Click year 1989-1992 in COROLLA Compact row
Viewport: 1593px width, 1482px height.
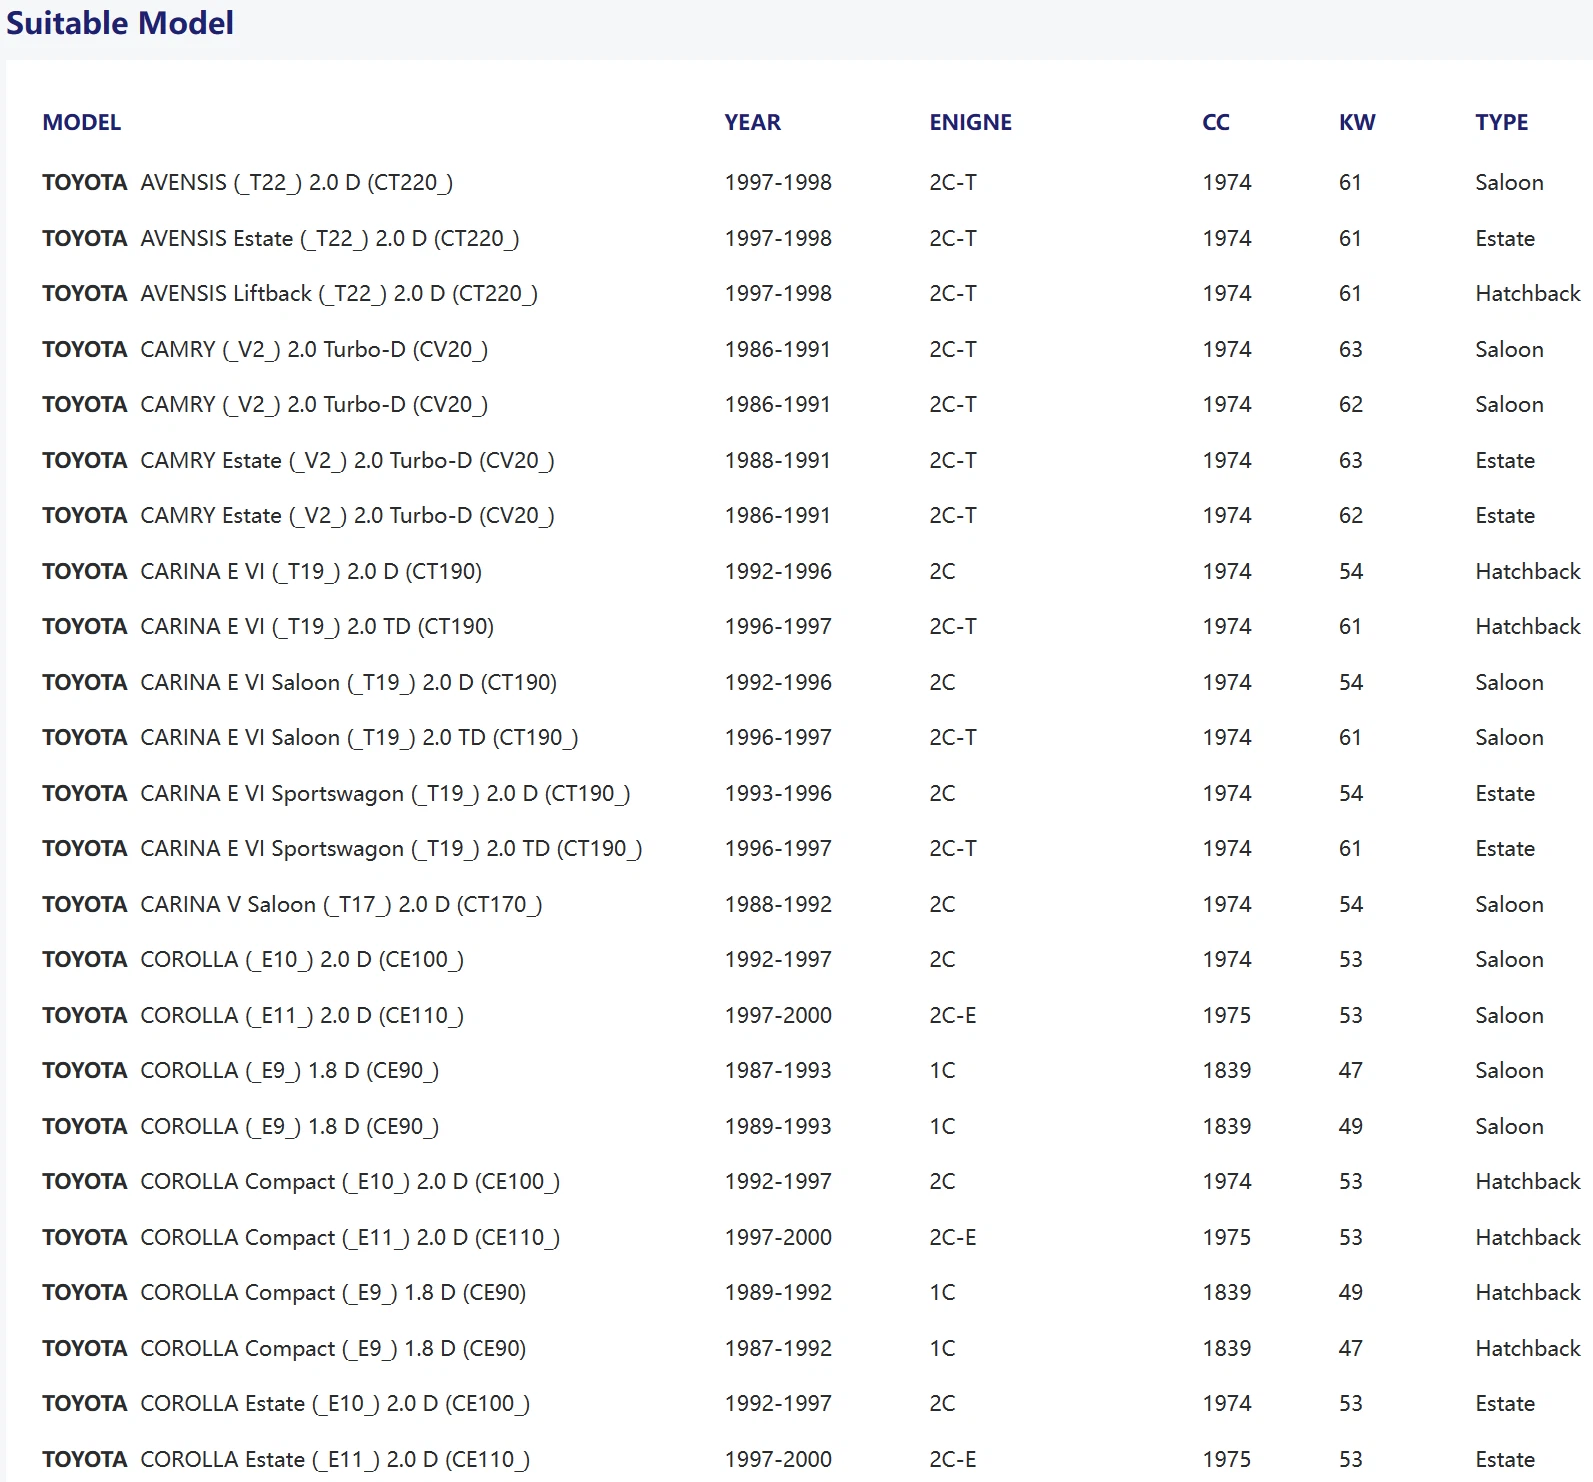[x=778, y=1292]
